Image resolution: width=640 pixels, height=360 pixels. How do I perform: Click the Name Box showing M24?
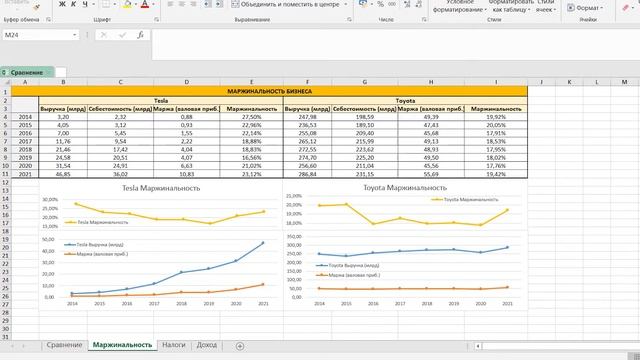[x=37, y=35]
